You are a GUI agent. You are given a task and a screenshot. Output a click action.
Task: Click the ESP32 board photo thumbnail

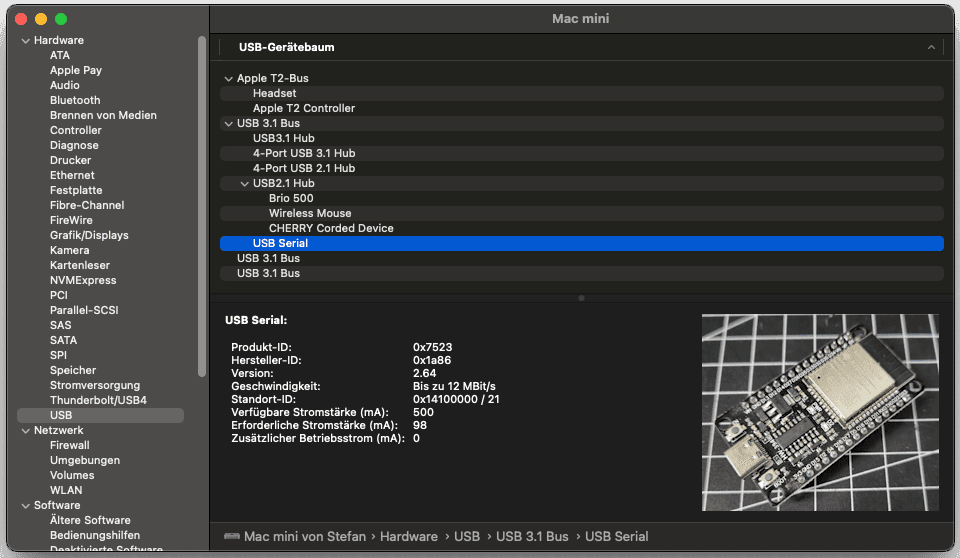coord(820,413)
